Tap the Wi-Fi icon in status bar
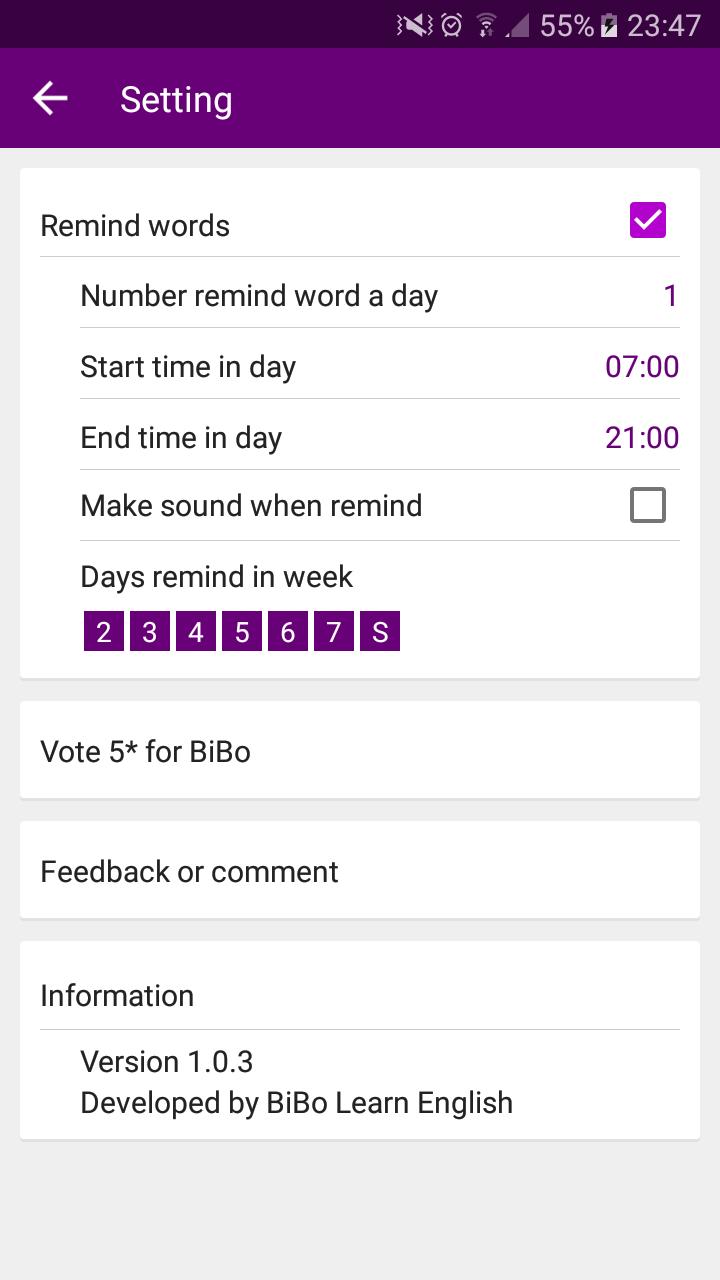The image size is (720, 1280). tap(486, 25)
